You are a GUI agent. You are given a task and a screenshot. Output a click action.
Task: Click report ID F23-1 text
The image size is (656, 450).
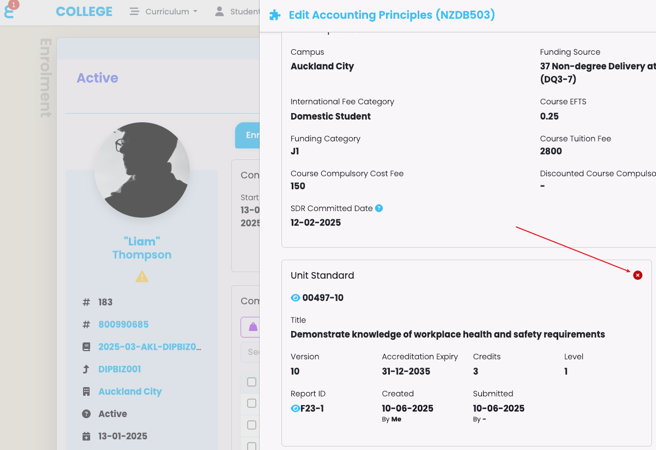[312, 409]
